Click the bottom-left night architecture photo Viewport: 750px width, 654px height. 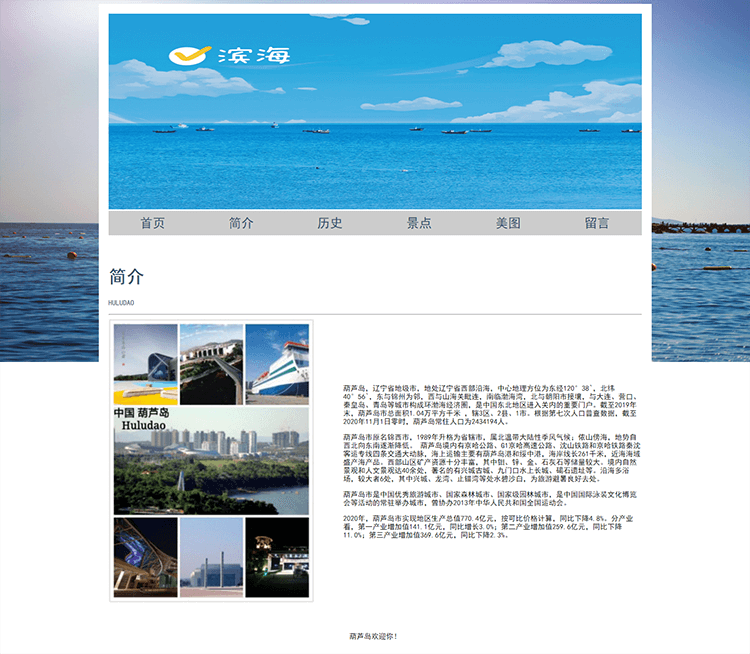click(145, 557)
